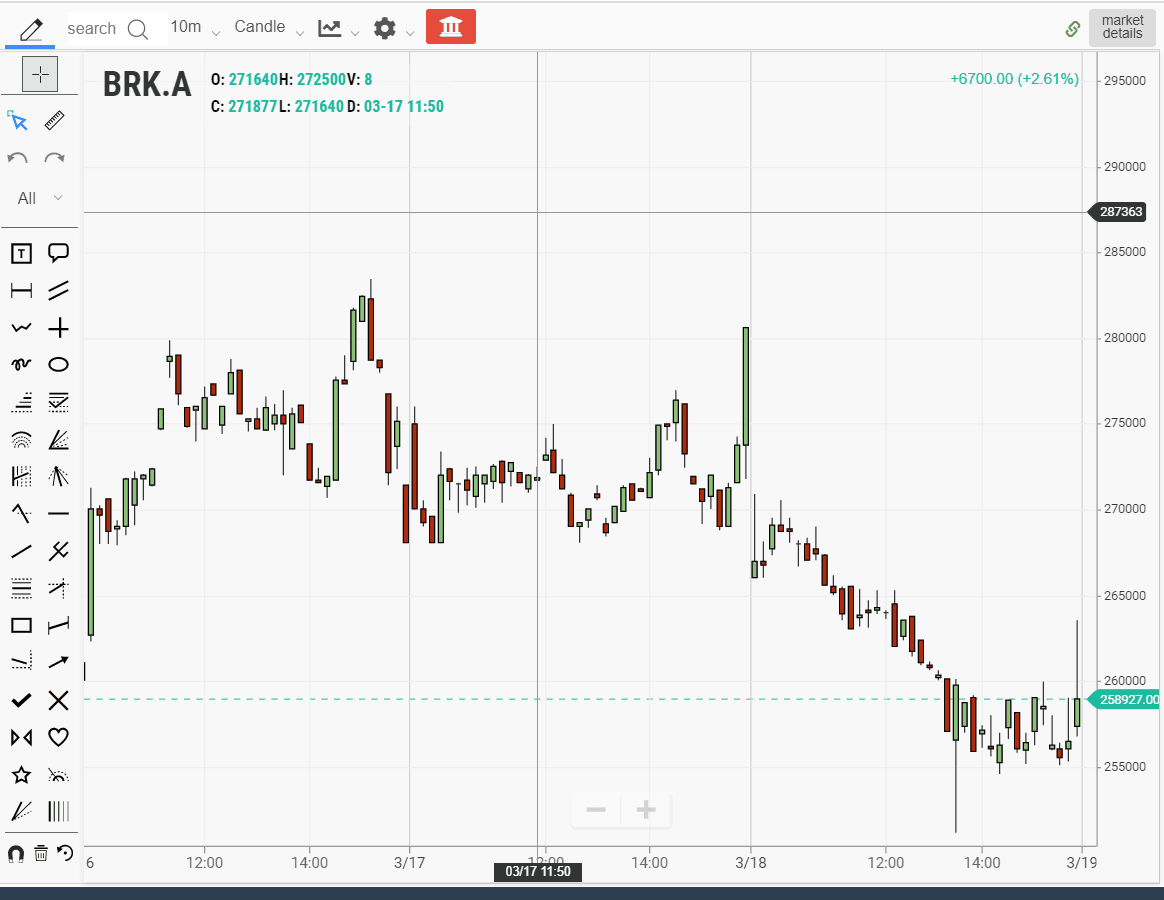Zoom in with the plus button

tap(646, 810)
